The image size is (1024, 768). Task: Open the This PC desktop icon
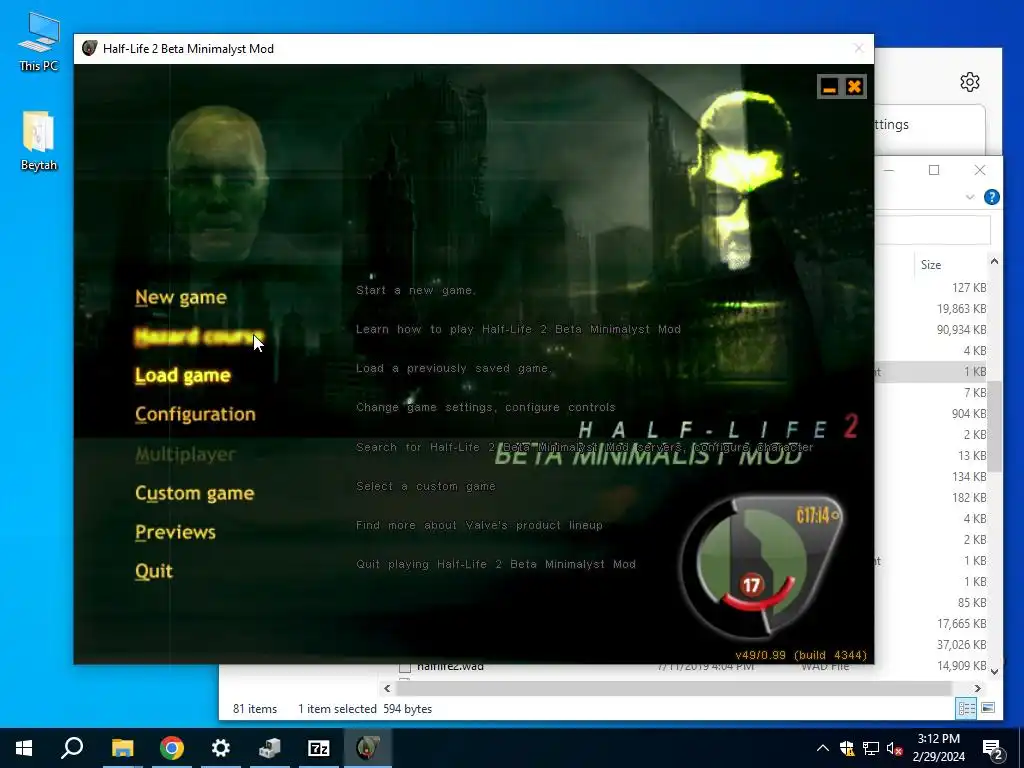pyautogui.click(x=39, y=42)
